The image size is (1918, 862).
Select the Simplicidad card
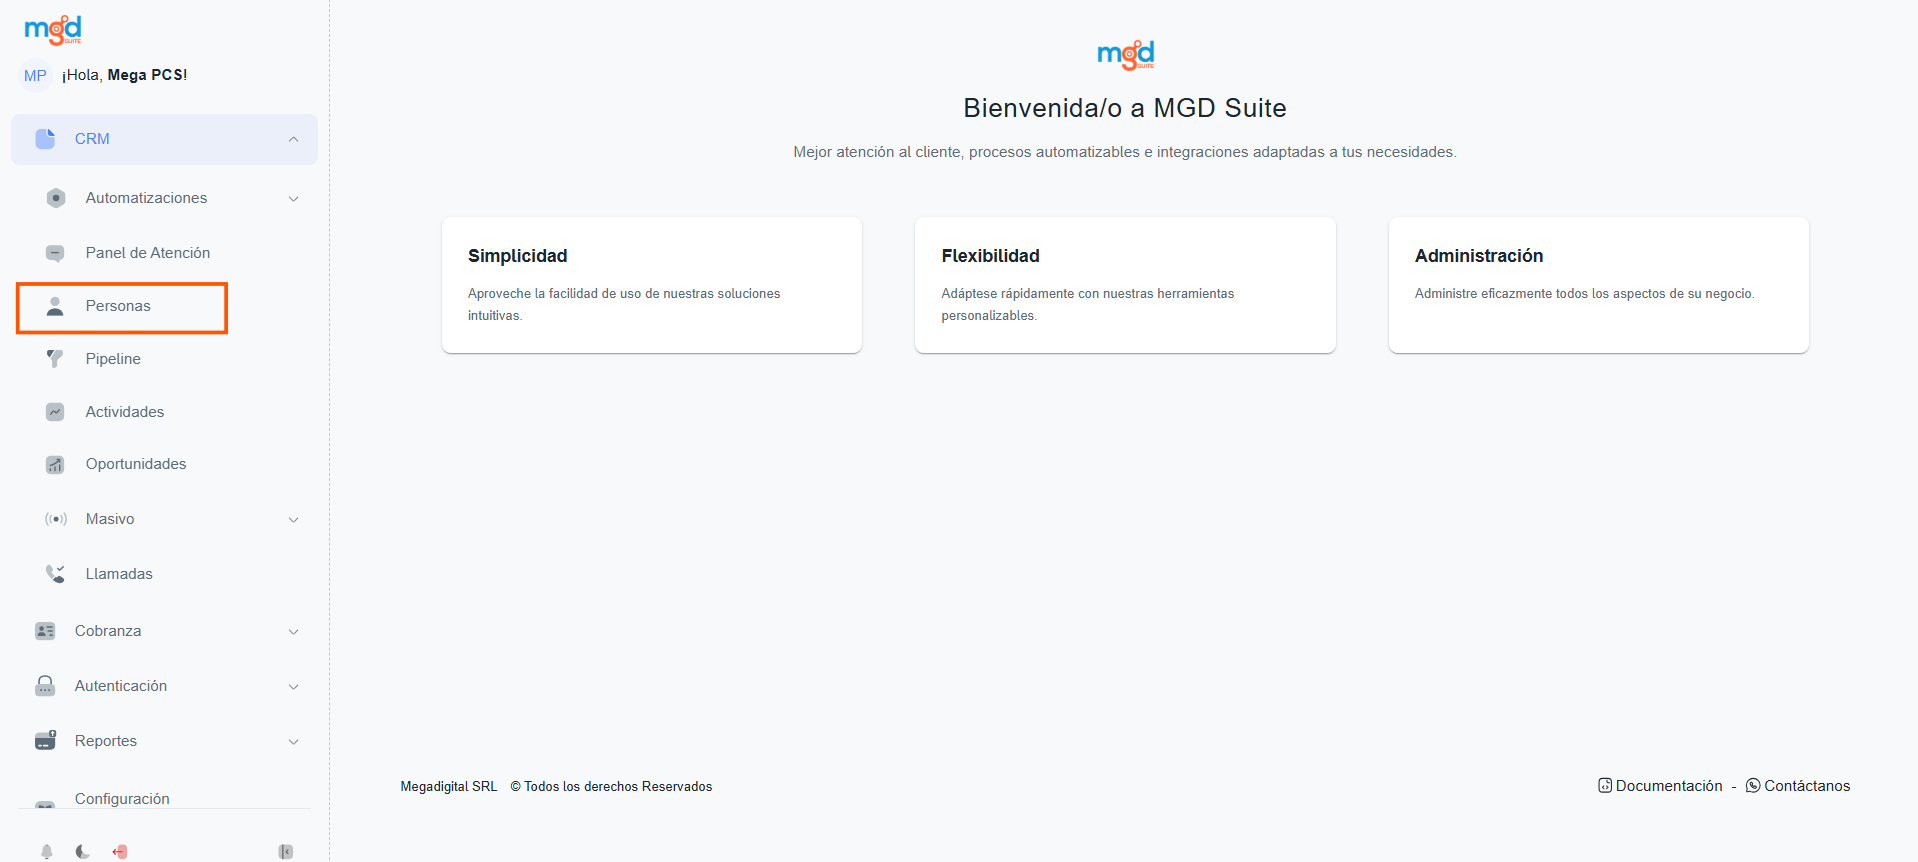point(651,285)
